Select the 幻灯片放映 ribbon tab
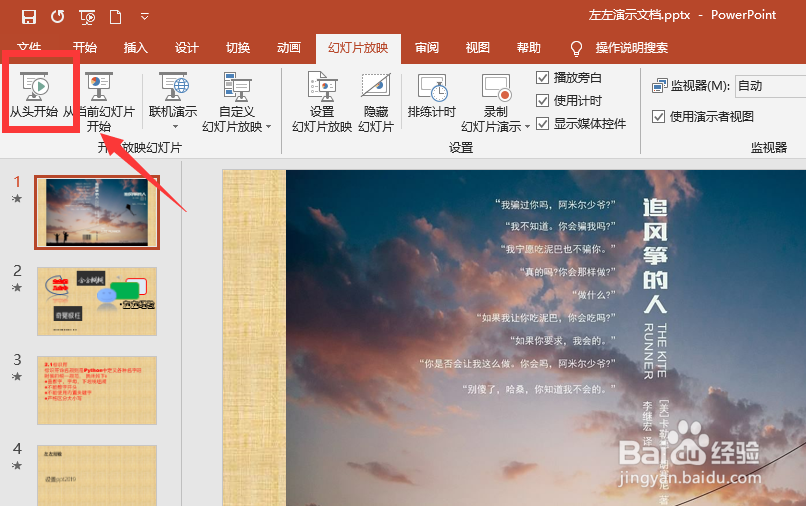Image resolution: width=806 pixels, height=506 pixels. tap(358, 48)
